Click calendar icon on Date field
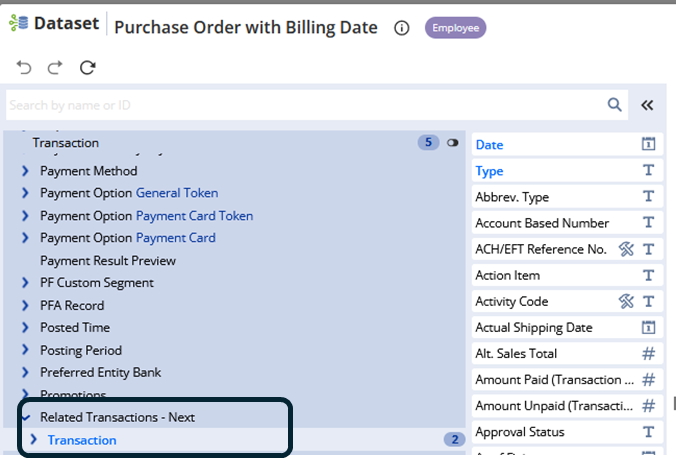Image resolution: width=676 pixels, height=458 pixels. pyautogui.click(x=648, y=144)
